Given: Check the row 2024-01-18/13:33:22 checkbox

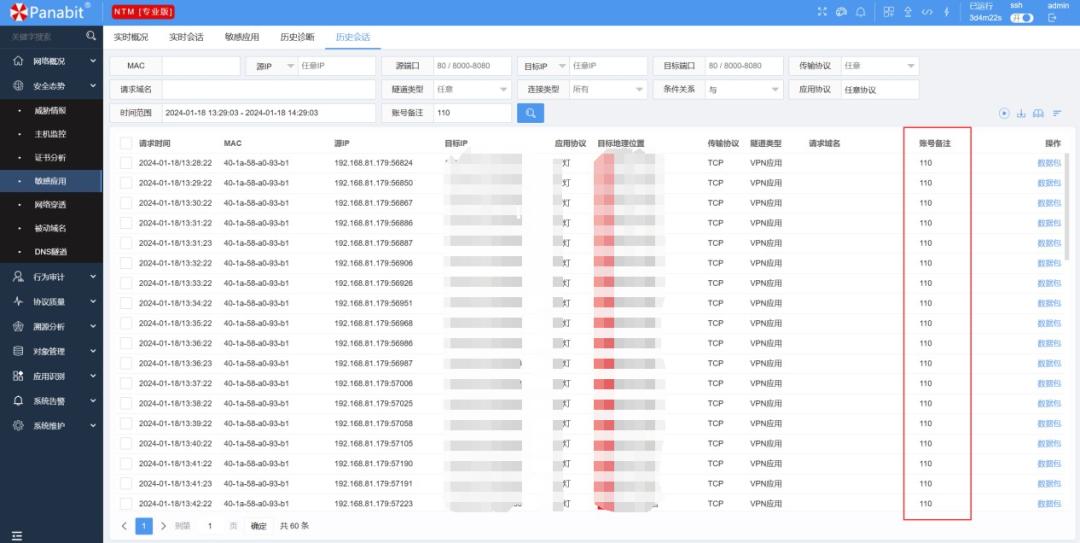Looking at the screenshot, I should click(x=125, y=283).
